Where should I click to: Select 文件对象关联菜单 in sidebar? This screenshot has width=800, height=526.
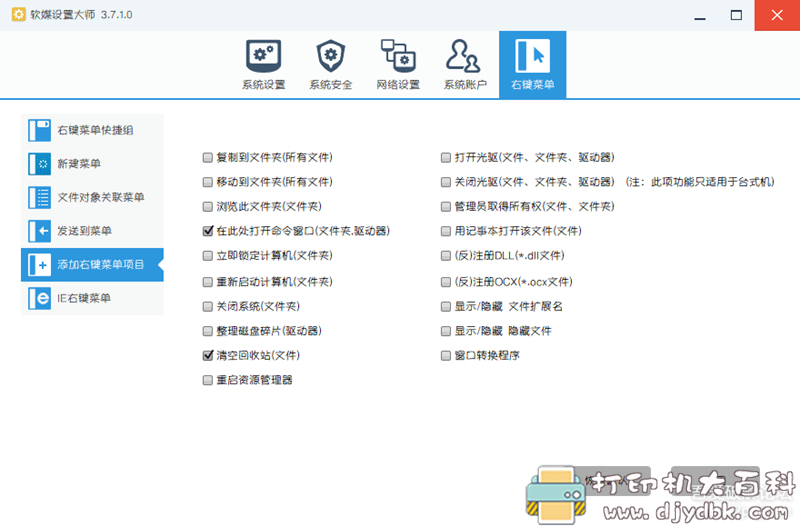(92, 197)
